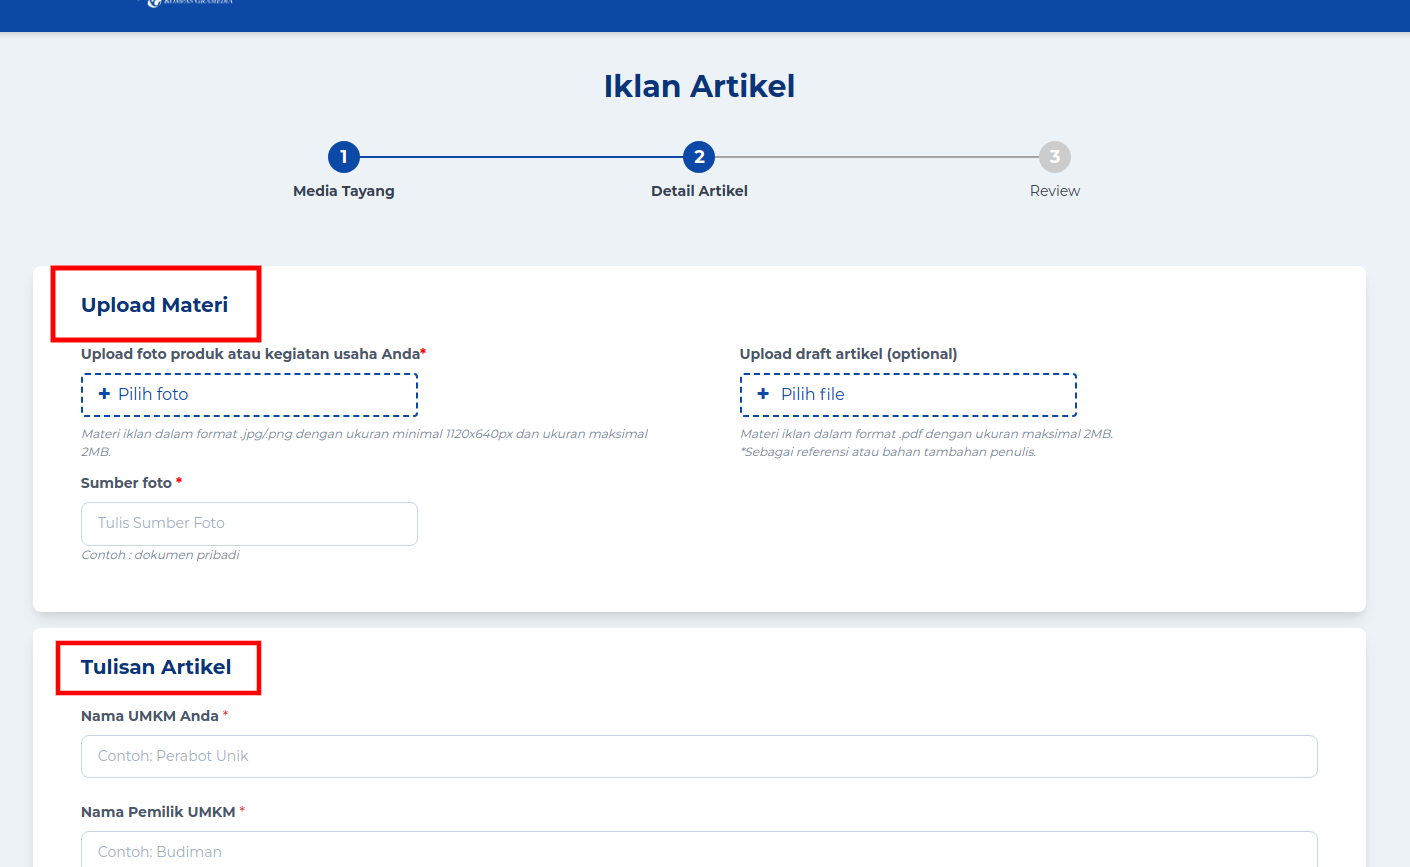
Task: Upload draft using Pilih file text
Action: pyautogui.click(x=812, y=394)
